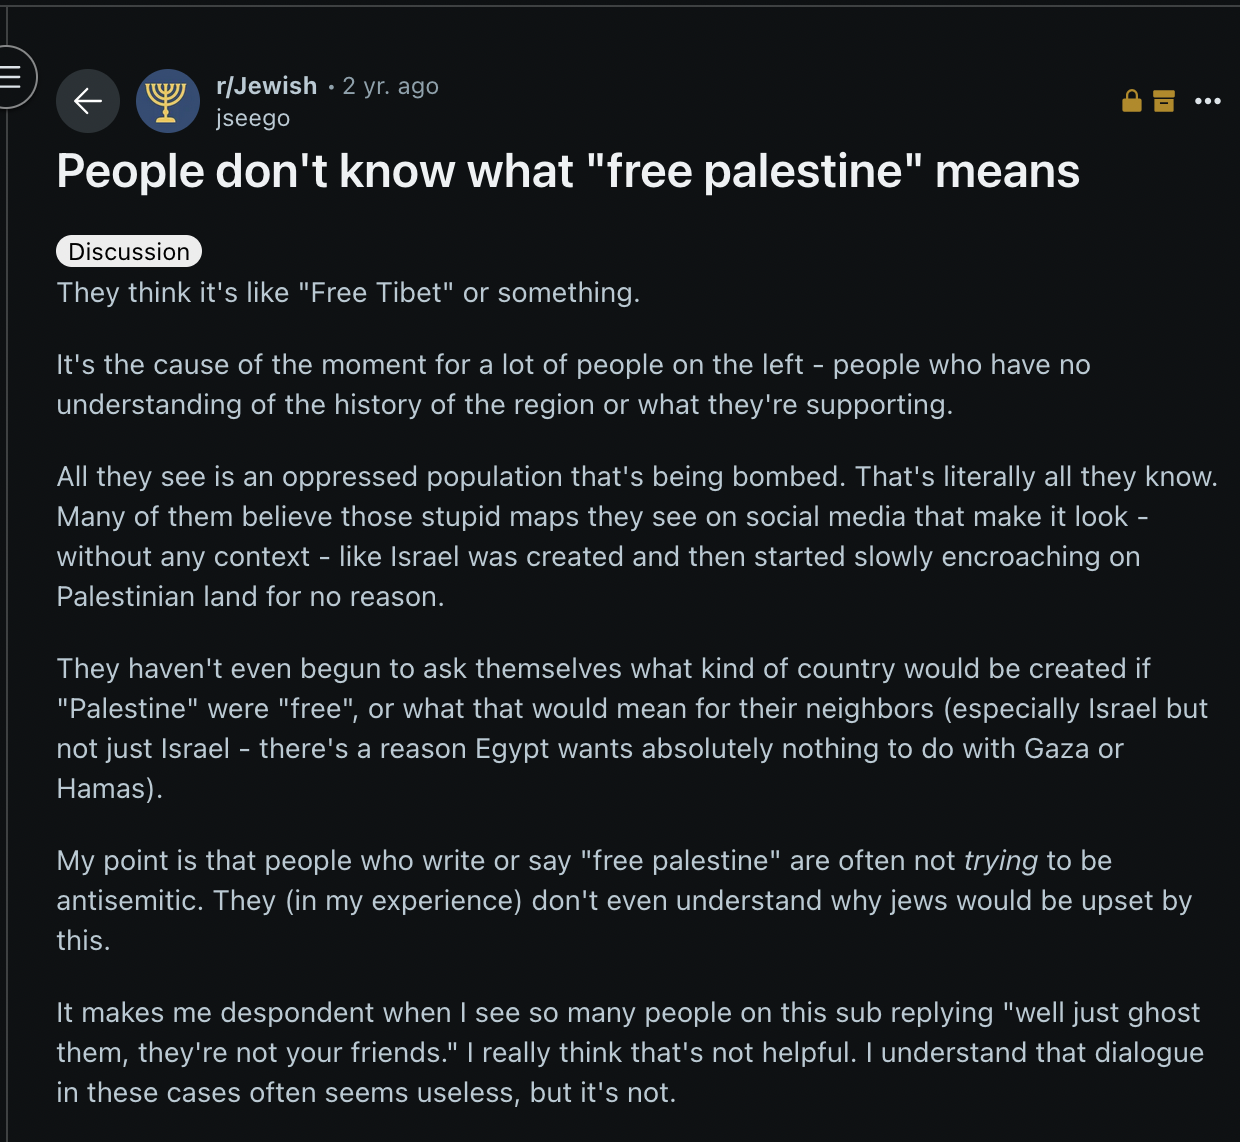View the jseego user profile
The width and height of the screenshot is (1240, 1142).
(x=253, y=118)
